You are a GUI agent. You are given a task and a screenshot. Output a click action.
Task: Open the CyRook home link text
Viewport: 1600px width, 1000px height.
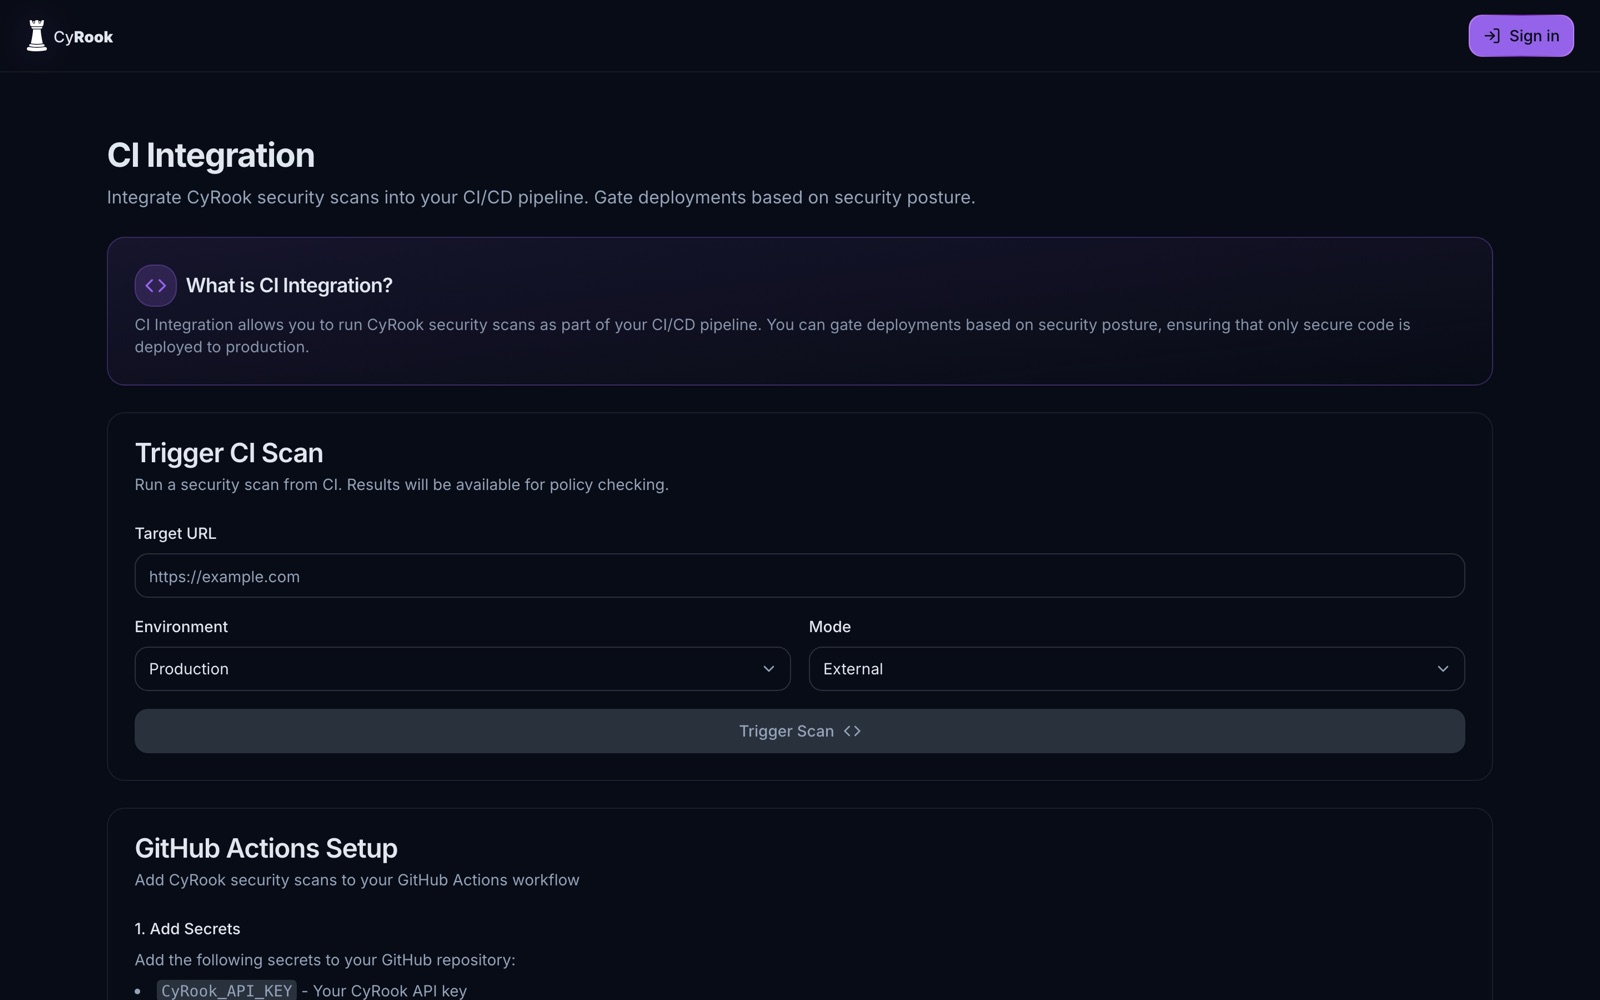coord(83,37)
